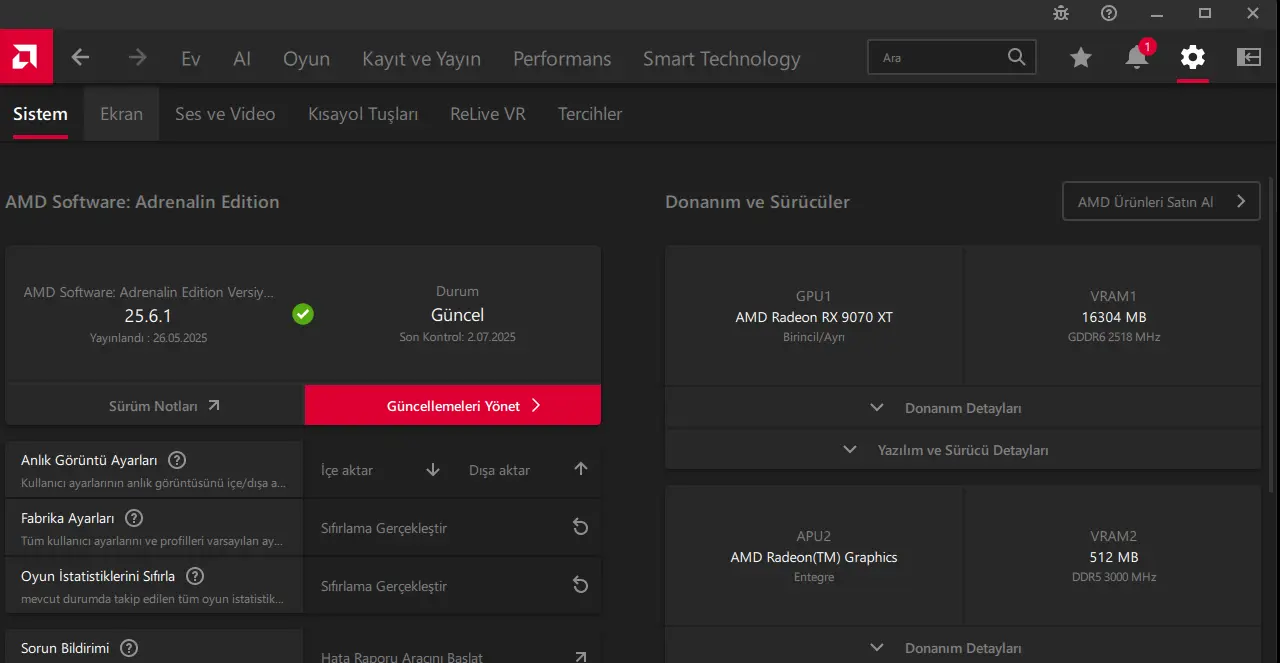
Task: Click the 512 MB VRAM value
Action: 1113,557
